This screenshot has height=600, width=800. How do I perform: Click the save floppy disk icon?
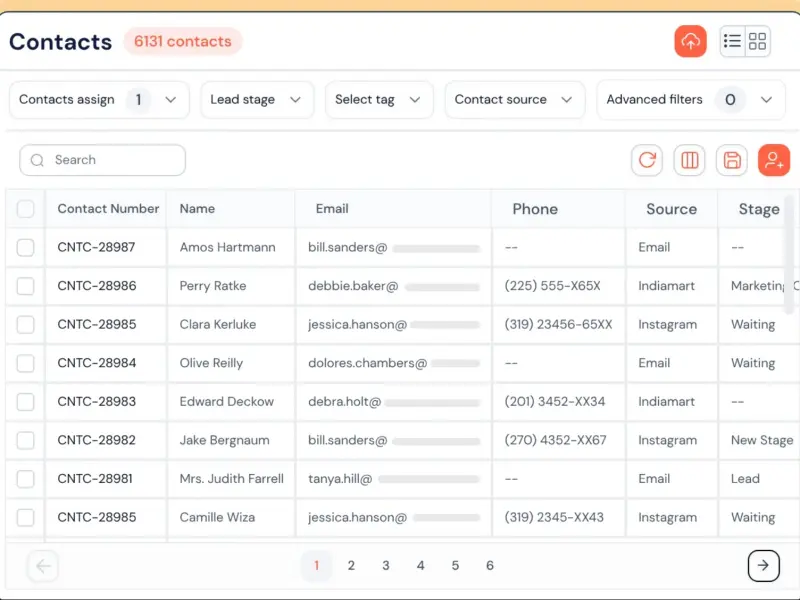732,160
